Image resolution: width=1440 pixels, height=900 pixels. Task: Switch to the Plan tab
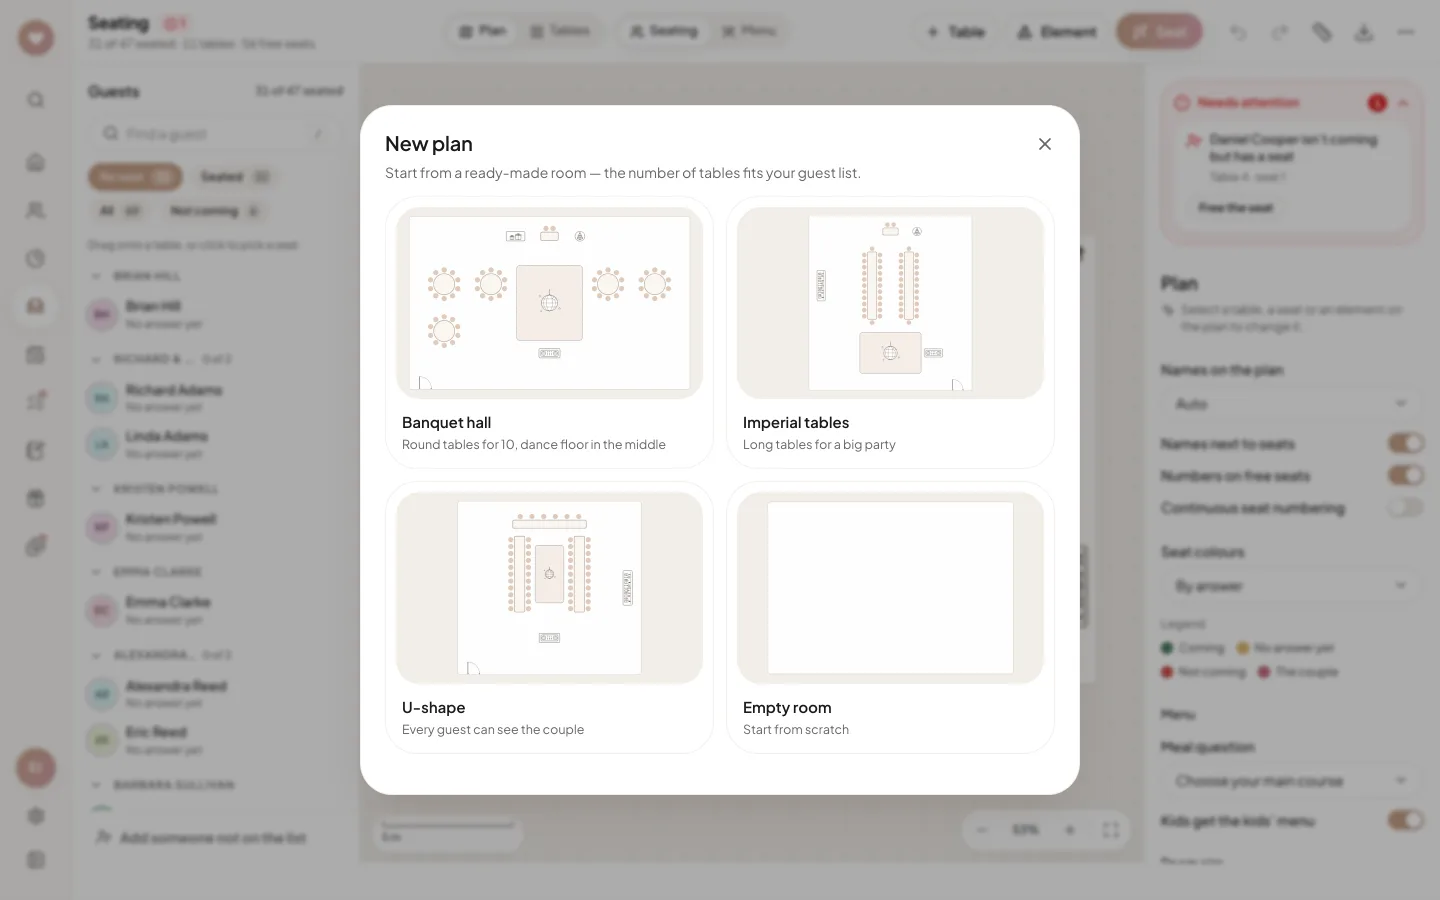[x=483, y=31]
